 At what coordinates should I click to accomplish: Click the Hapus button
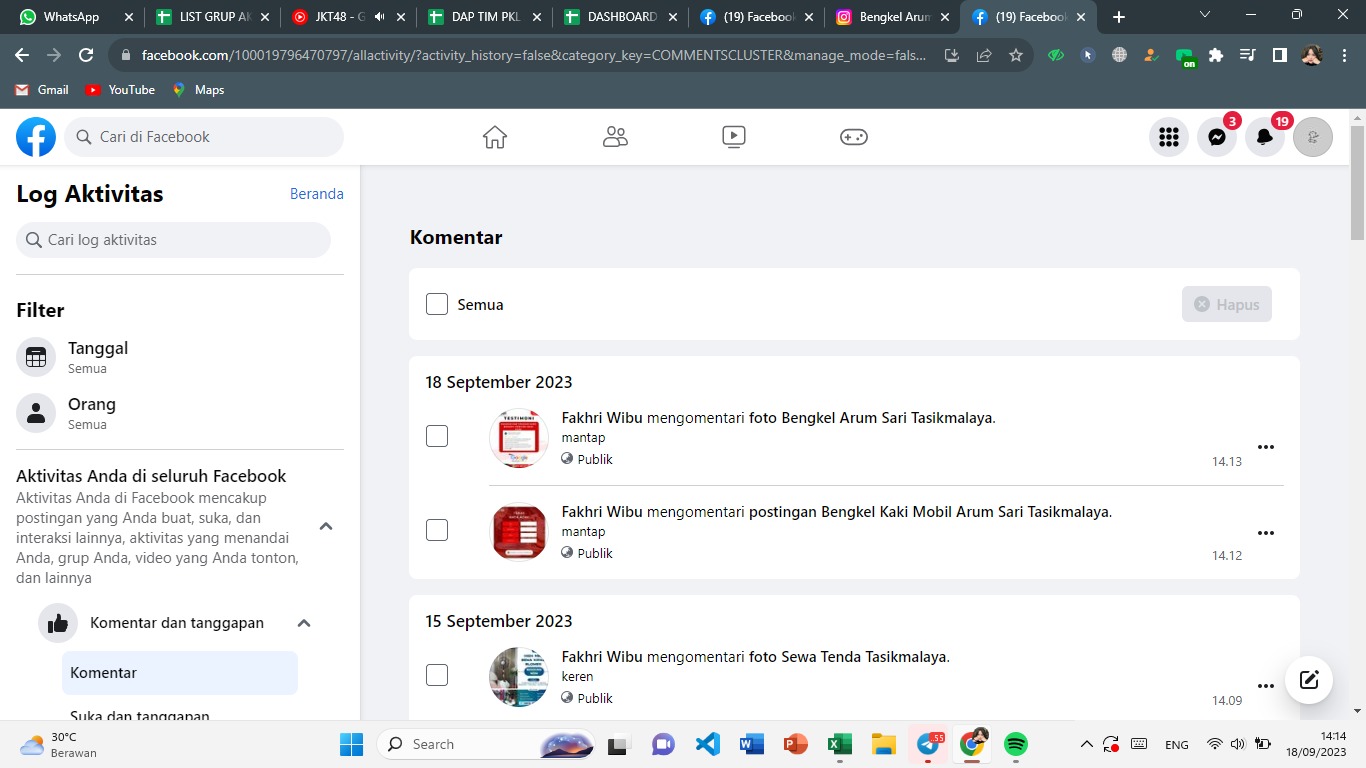[1227, 304]
